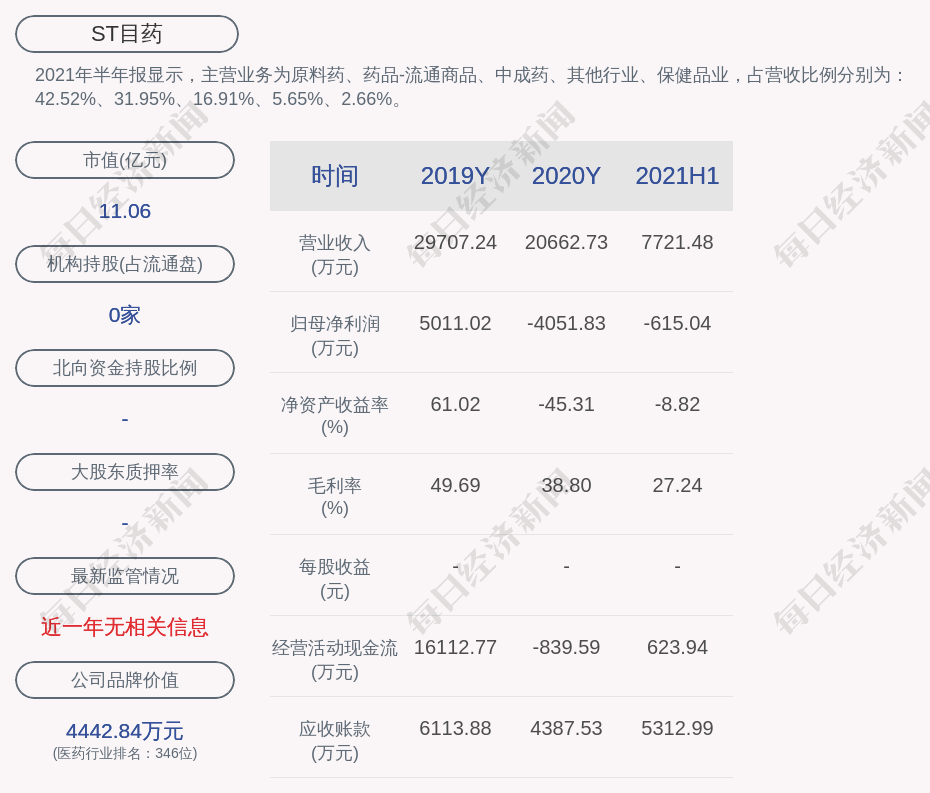
Task: Click the 应收账款(万元) row label
Action: coord(335,741)
